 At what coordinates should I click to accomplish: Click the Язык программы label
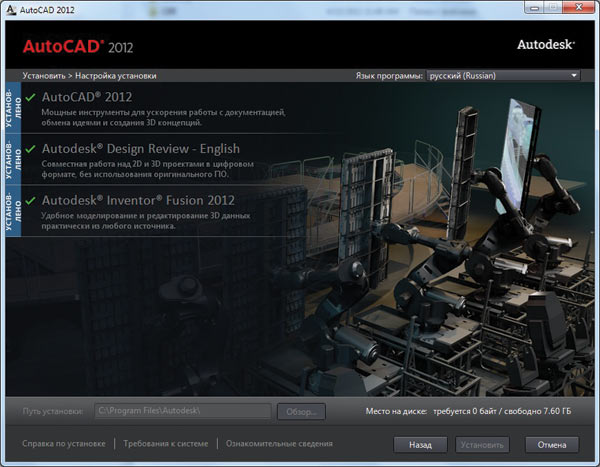[x=389, y=76]
